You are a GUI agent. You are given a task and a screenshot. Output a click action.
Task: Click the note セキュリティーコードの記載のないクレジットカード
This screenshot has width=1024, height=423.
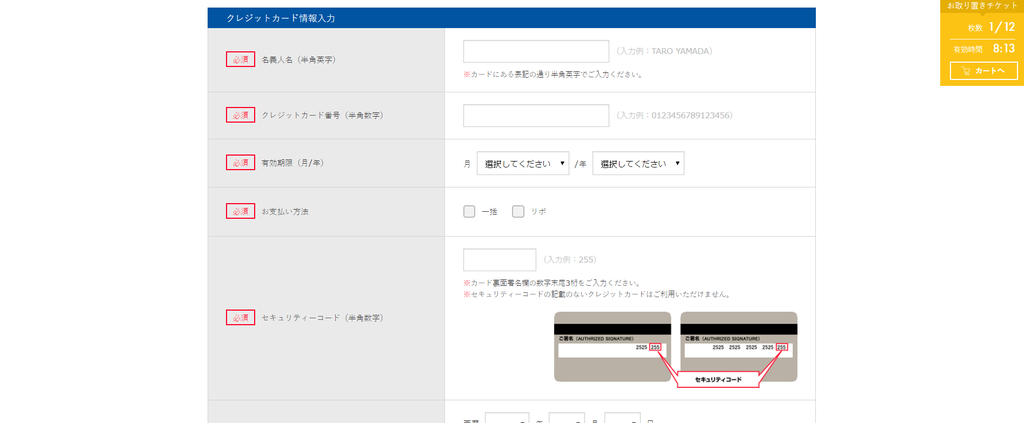596,294
